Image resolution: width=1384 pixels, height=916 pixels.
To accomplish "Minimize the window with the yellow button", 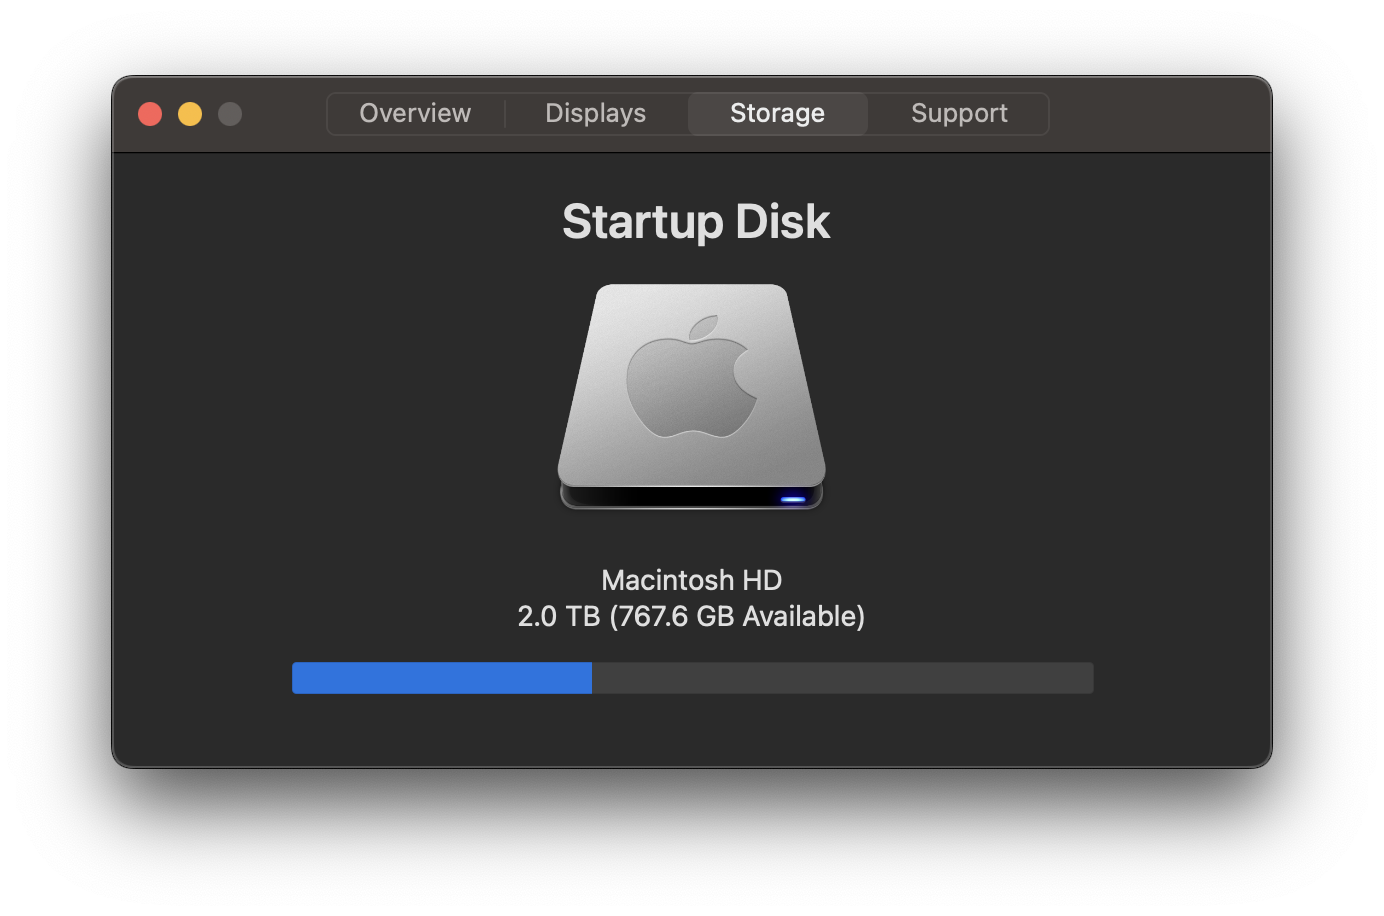I will pos(190,114).
